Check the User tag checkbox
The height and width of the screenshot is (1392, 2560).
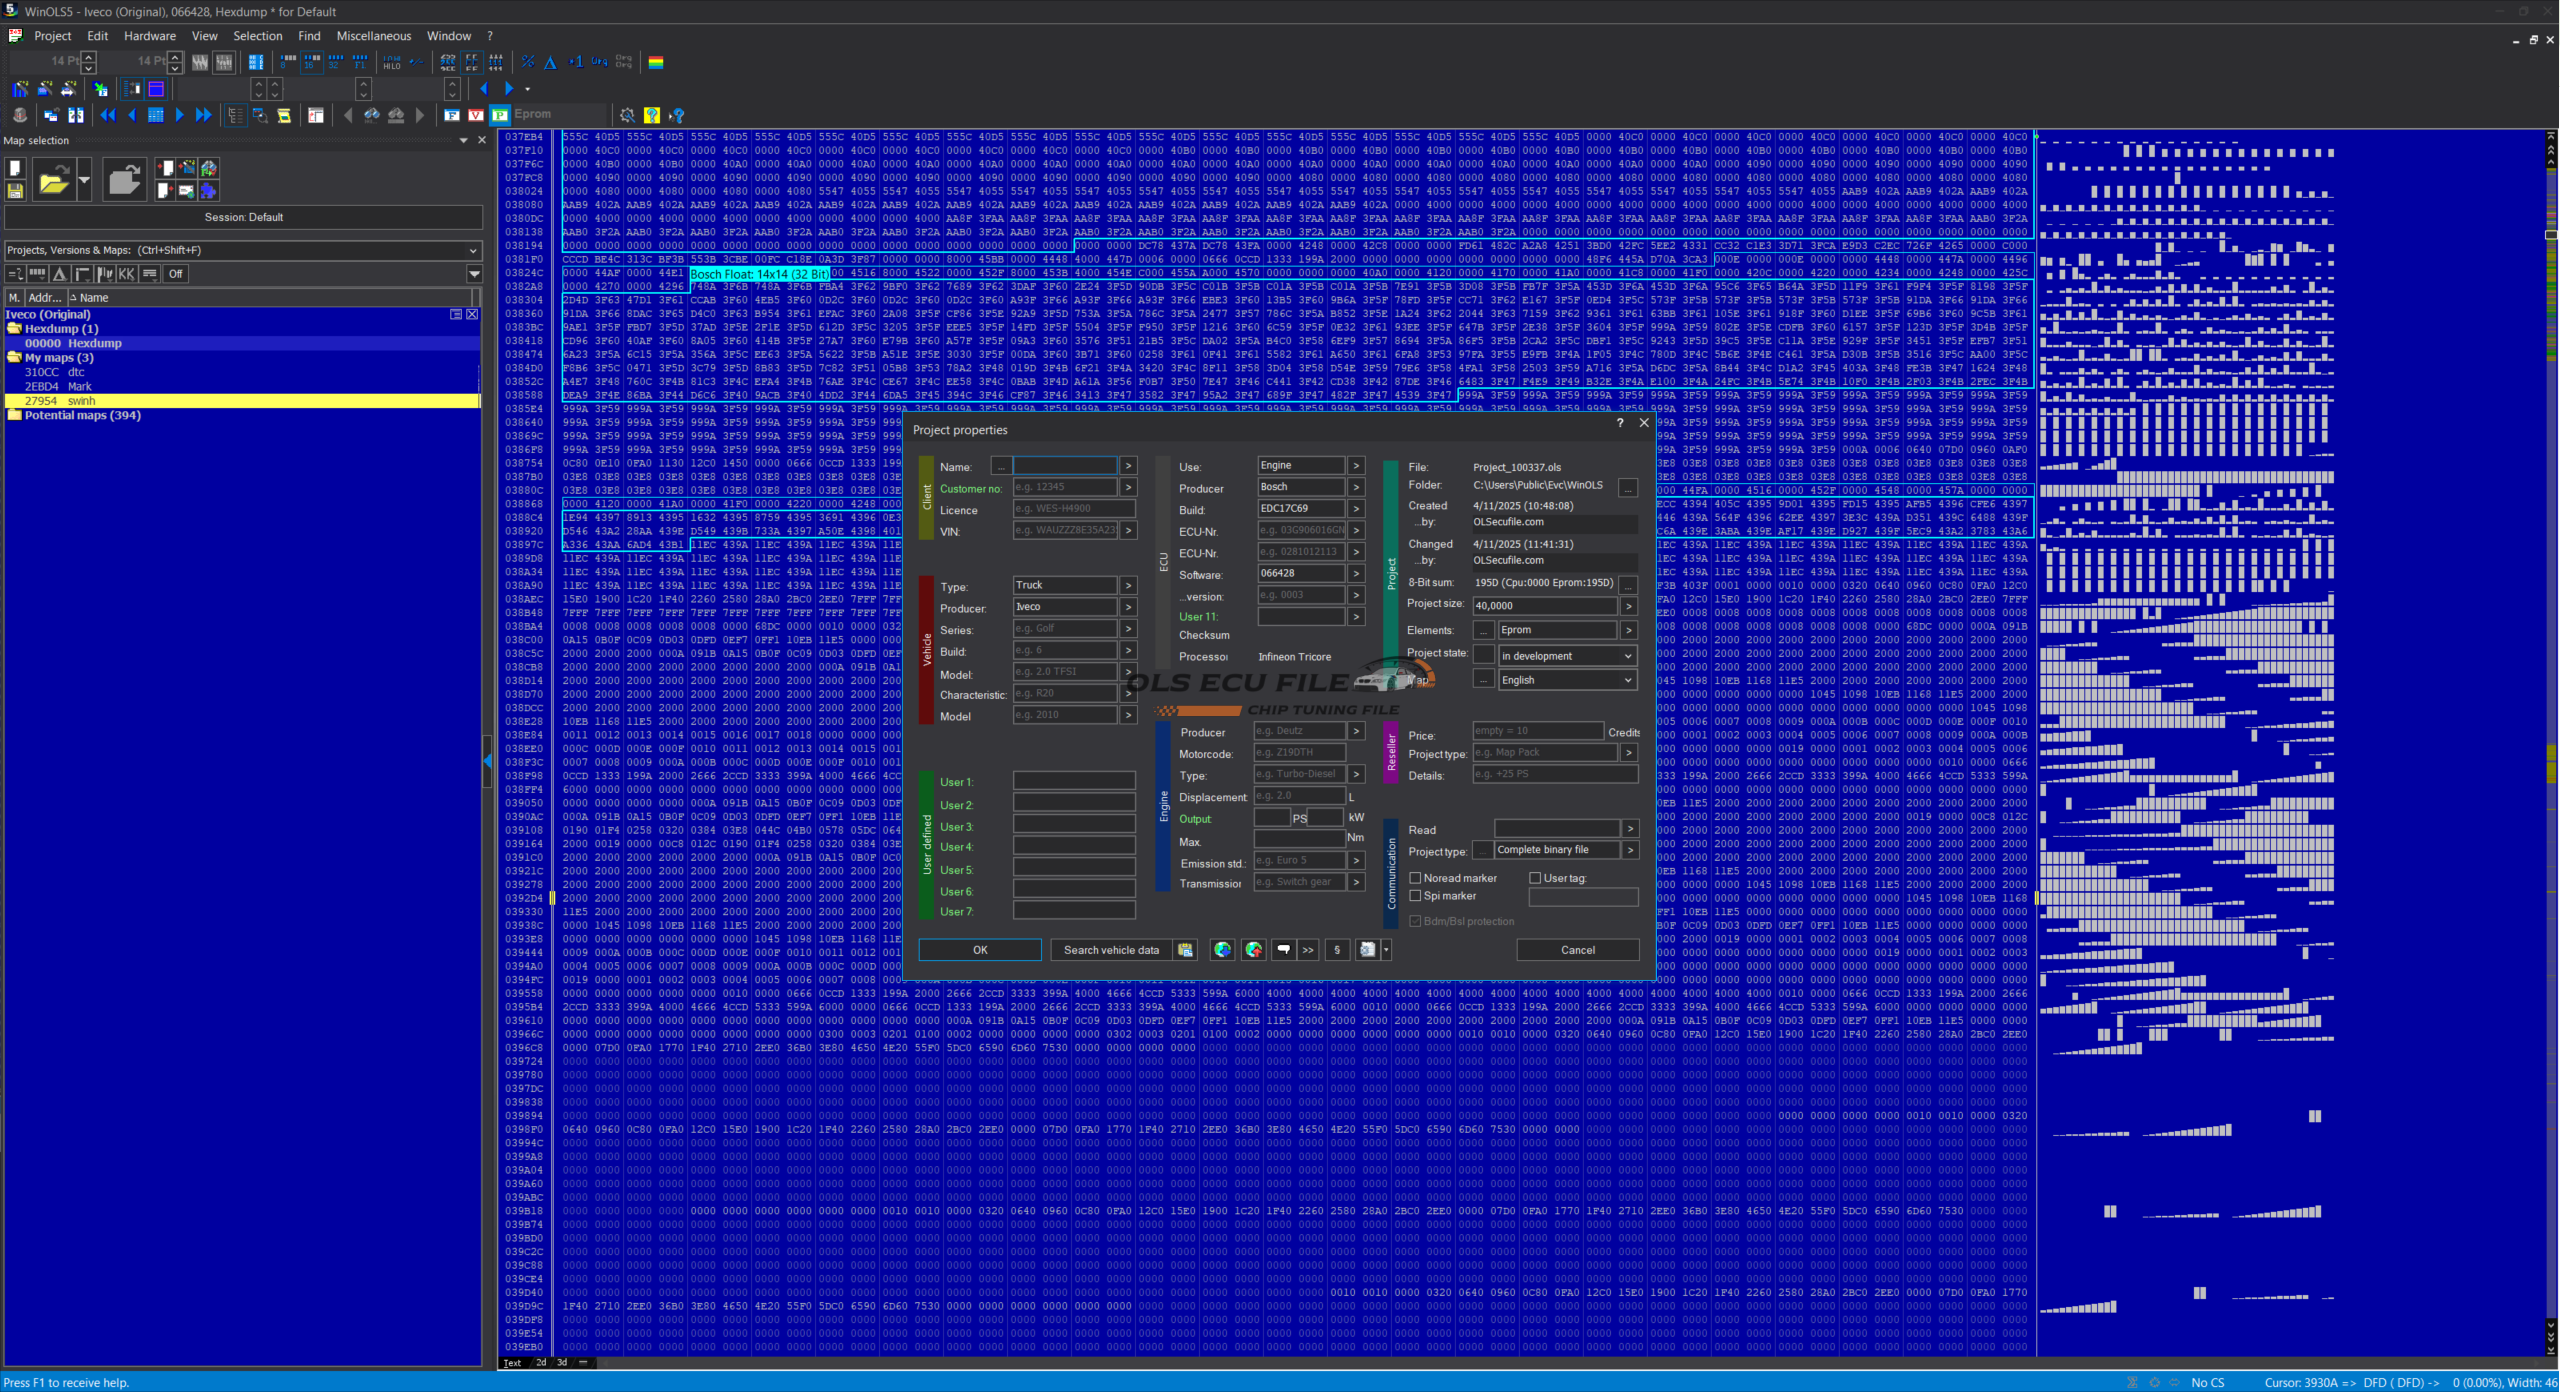click(1535, 878)
